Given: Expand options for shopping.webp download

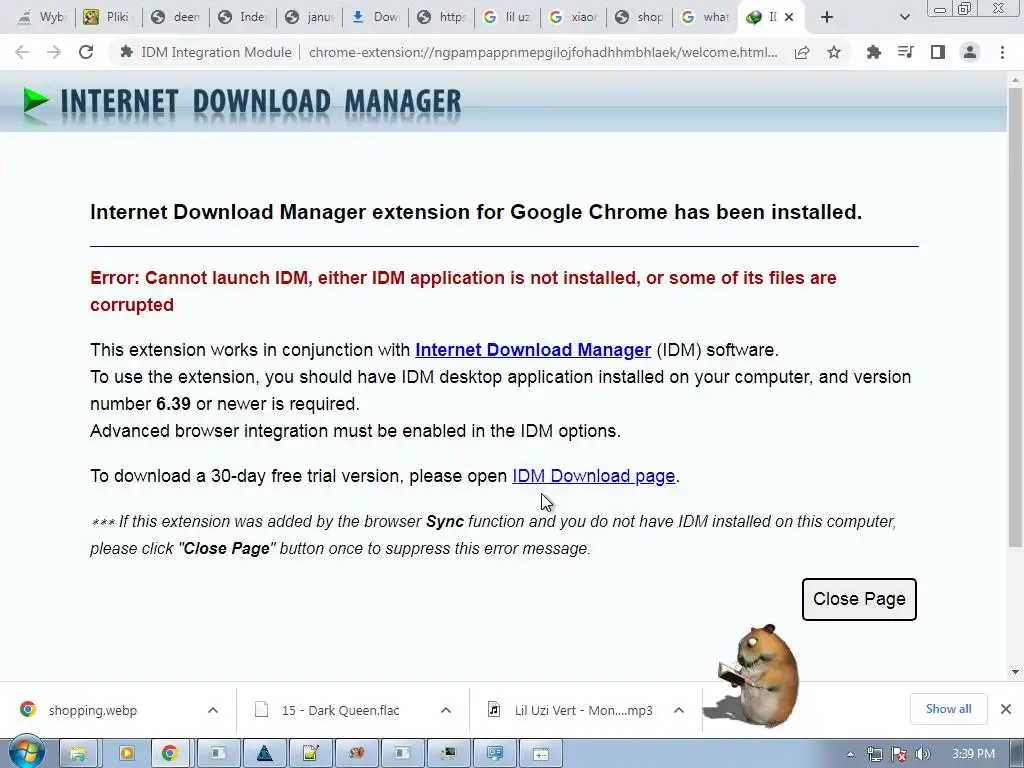Looking at the screenshot, I should 213,710.
